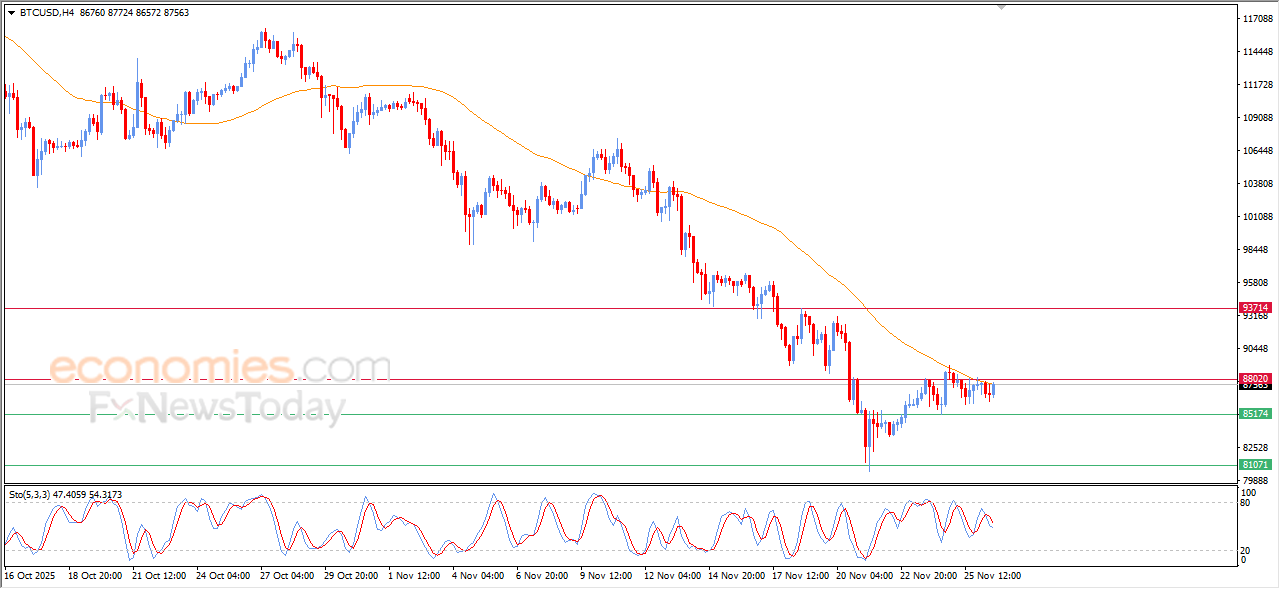Viewport: 1280px width, 589px height.
Task: Click the 90448 value on the price axis
Action: click(x=1257, y=349)
